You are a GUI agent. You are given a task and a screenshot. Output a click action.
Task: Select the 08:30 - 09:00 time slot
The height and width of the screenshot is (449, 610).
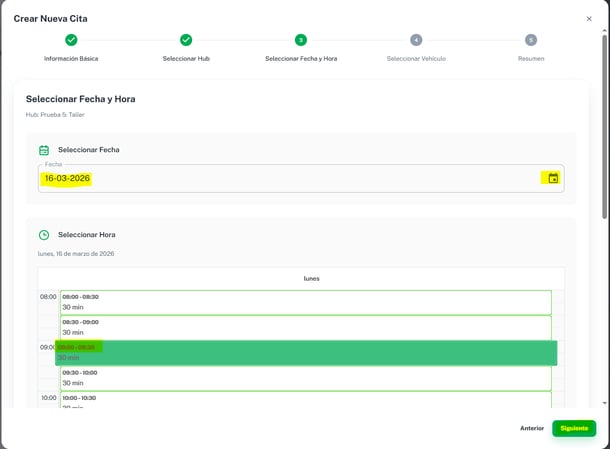point(306,328)
